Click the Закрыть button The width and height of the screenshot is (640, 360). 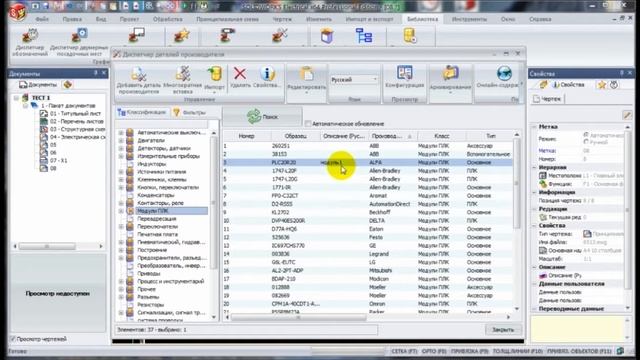point(502,329)
